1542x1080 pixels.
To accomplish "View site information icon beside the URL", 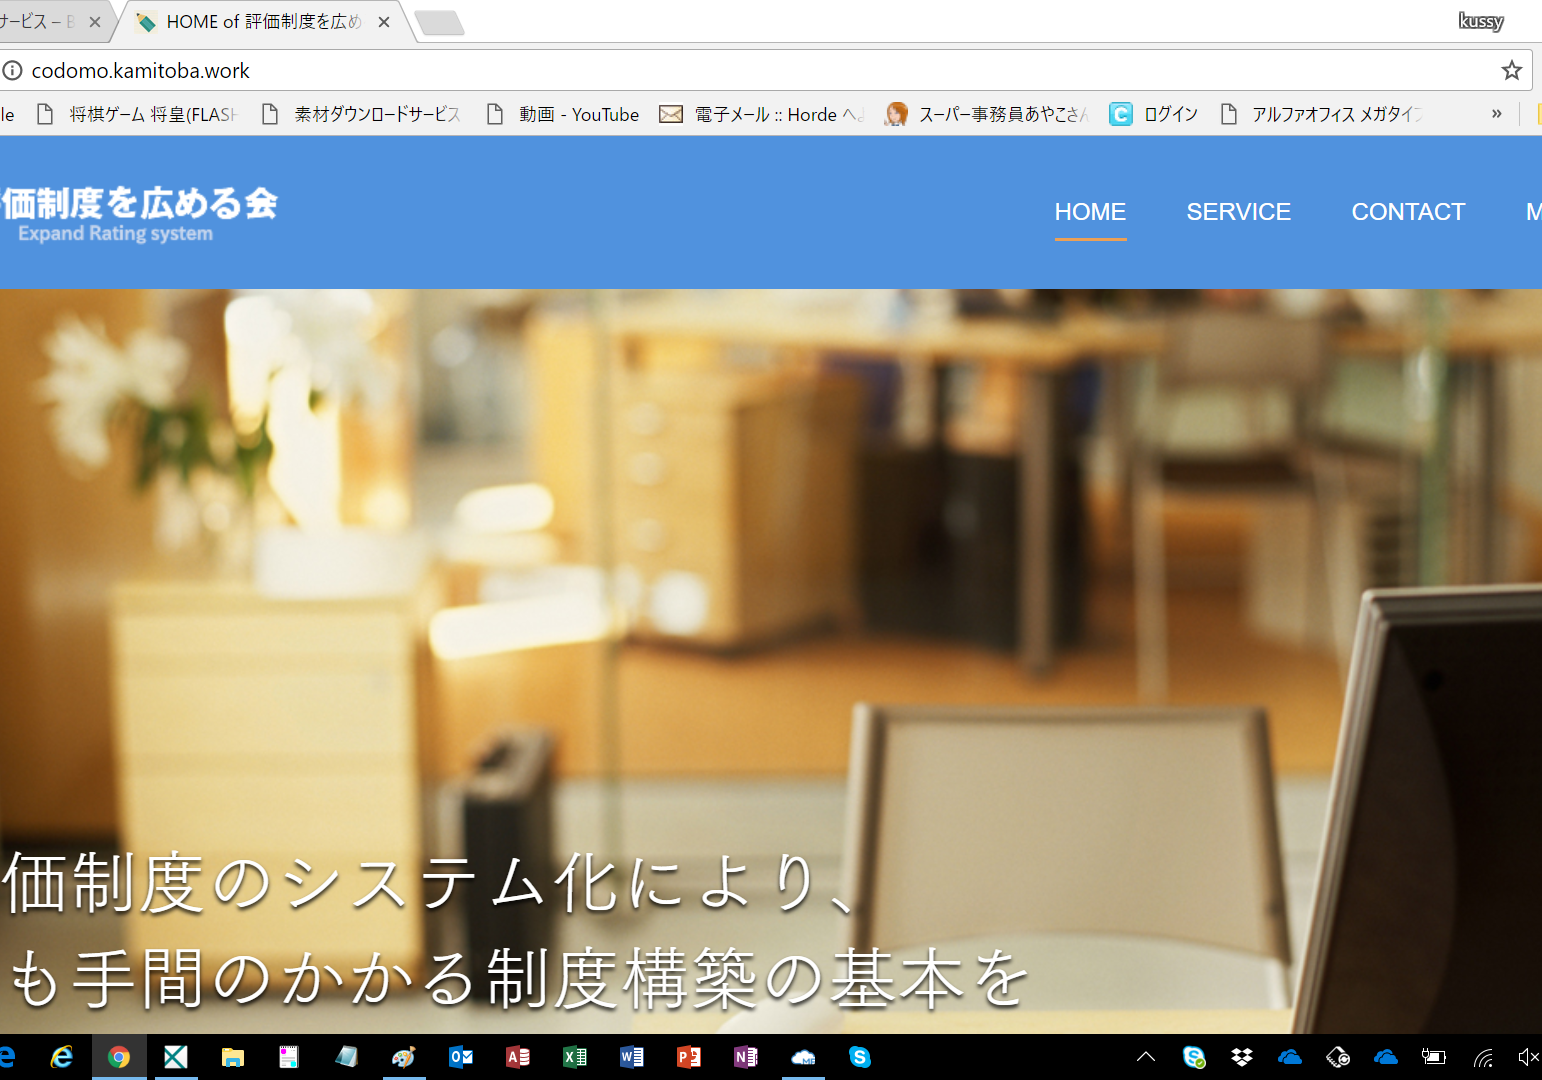I will point(13,70).
